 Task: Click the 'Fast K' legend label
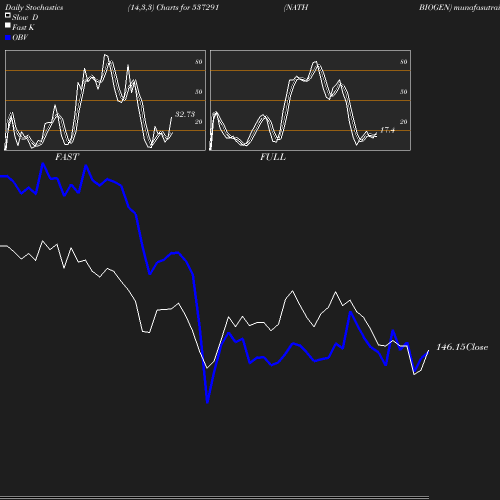coord(23,27)
